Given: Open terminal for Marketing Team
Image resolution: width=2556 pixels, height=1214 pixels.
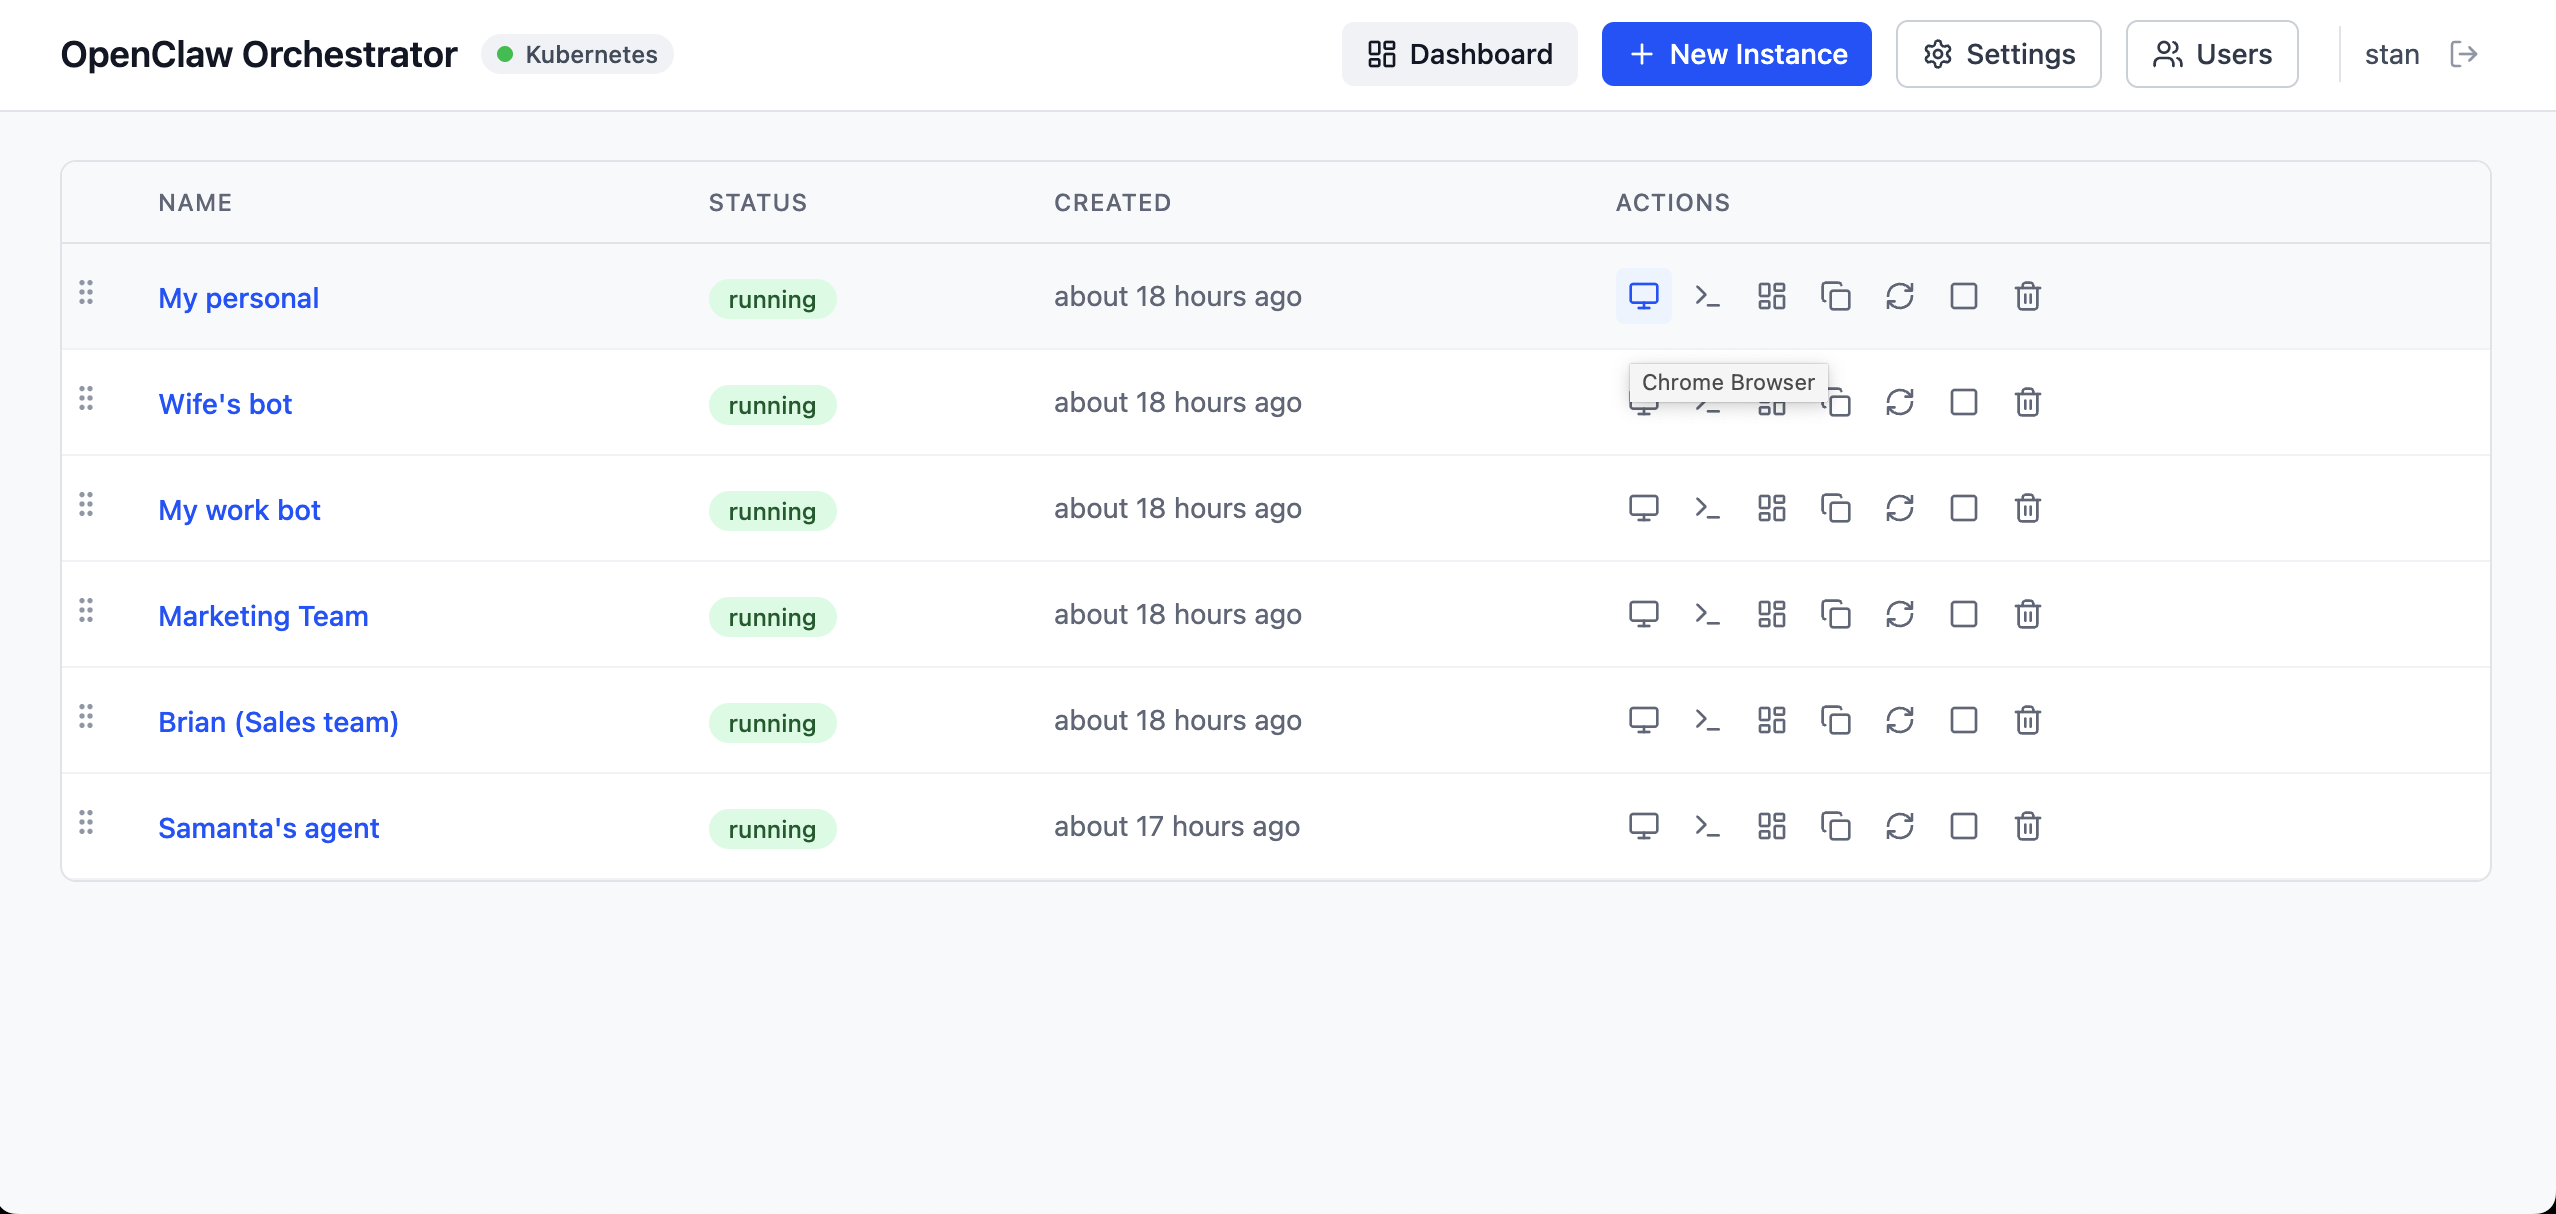Looking at the screenshot, I should (x=1707, y=614).
